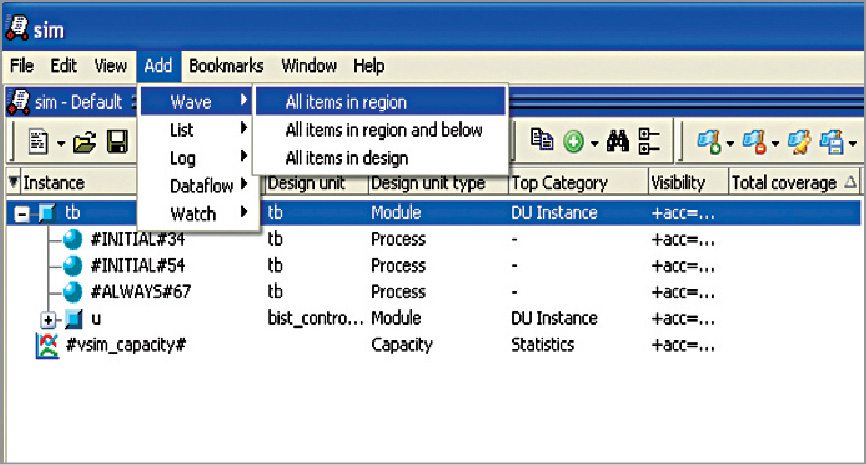Click the Design unit type column header
Image resolution: width=866 pixels, height=465 pixels.
[x=427, y=183]
